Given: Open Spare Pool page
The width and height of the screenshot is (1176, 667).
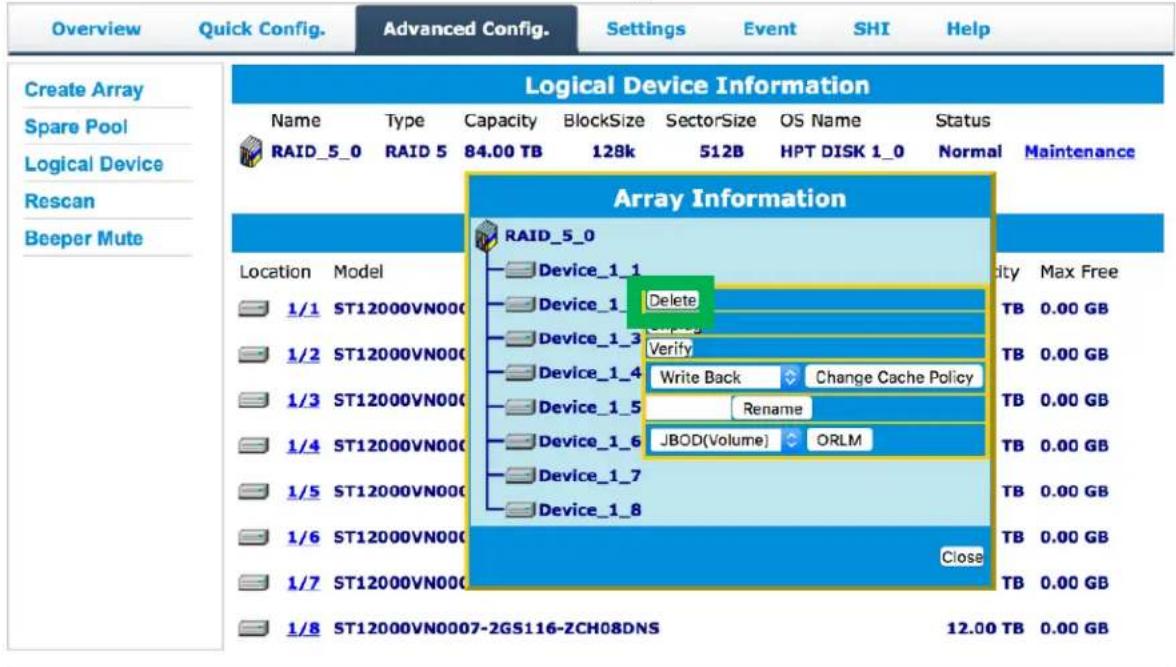Looking at the screenshot, I should pos(76,127).
